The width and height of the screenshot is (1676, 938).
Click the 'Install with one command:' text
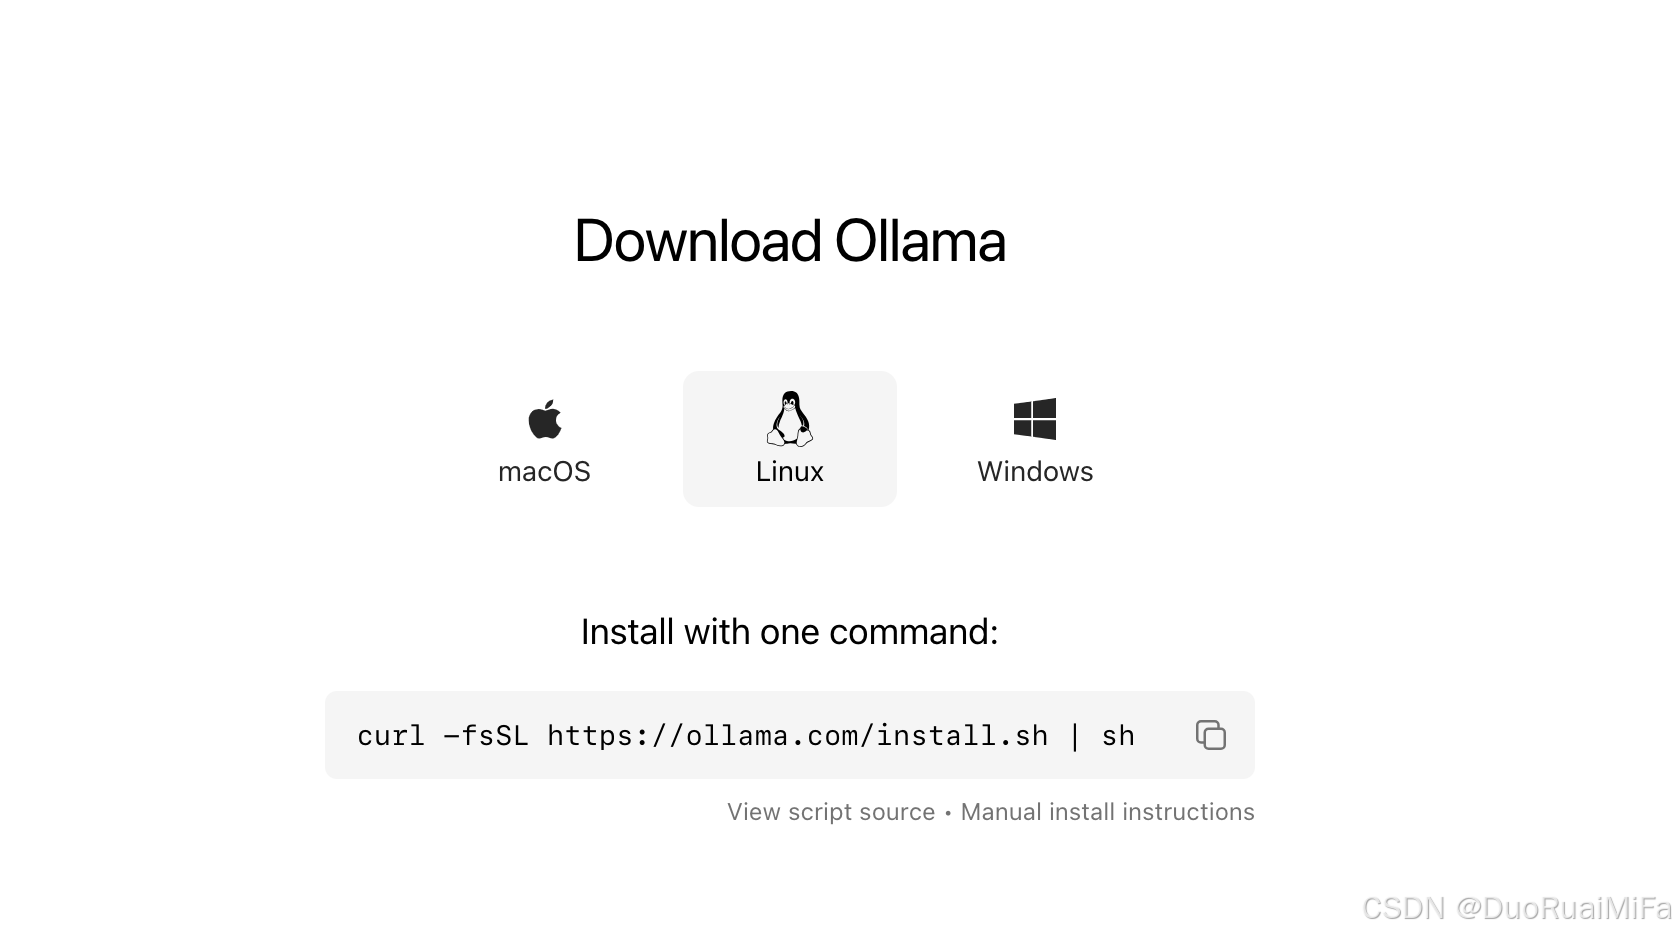click(x=790, y=632)
